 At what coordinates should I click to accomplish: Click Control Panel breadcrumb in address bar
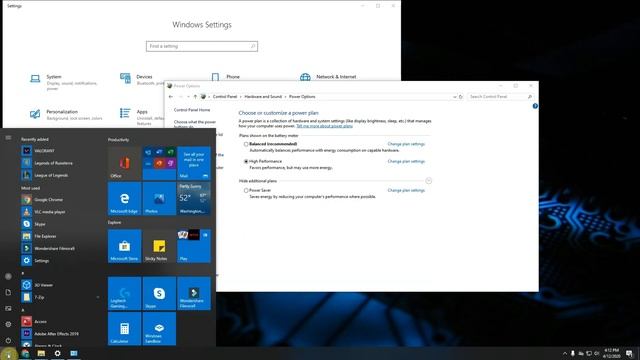(x=225, y=97)
